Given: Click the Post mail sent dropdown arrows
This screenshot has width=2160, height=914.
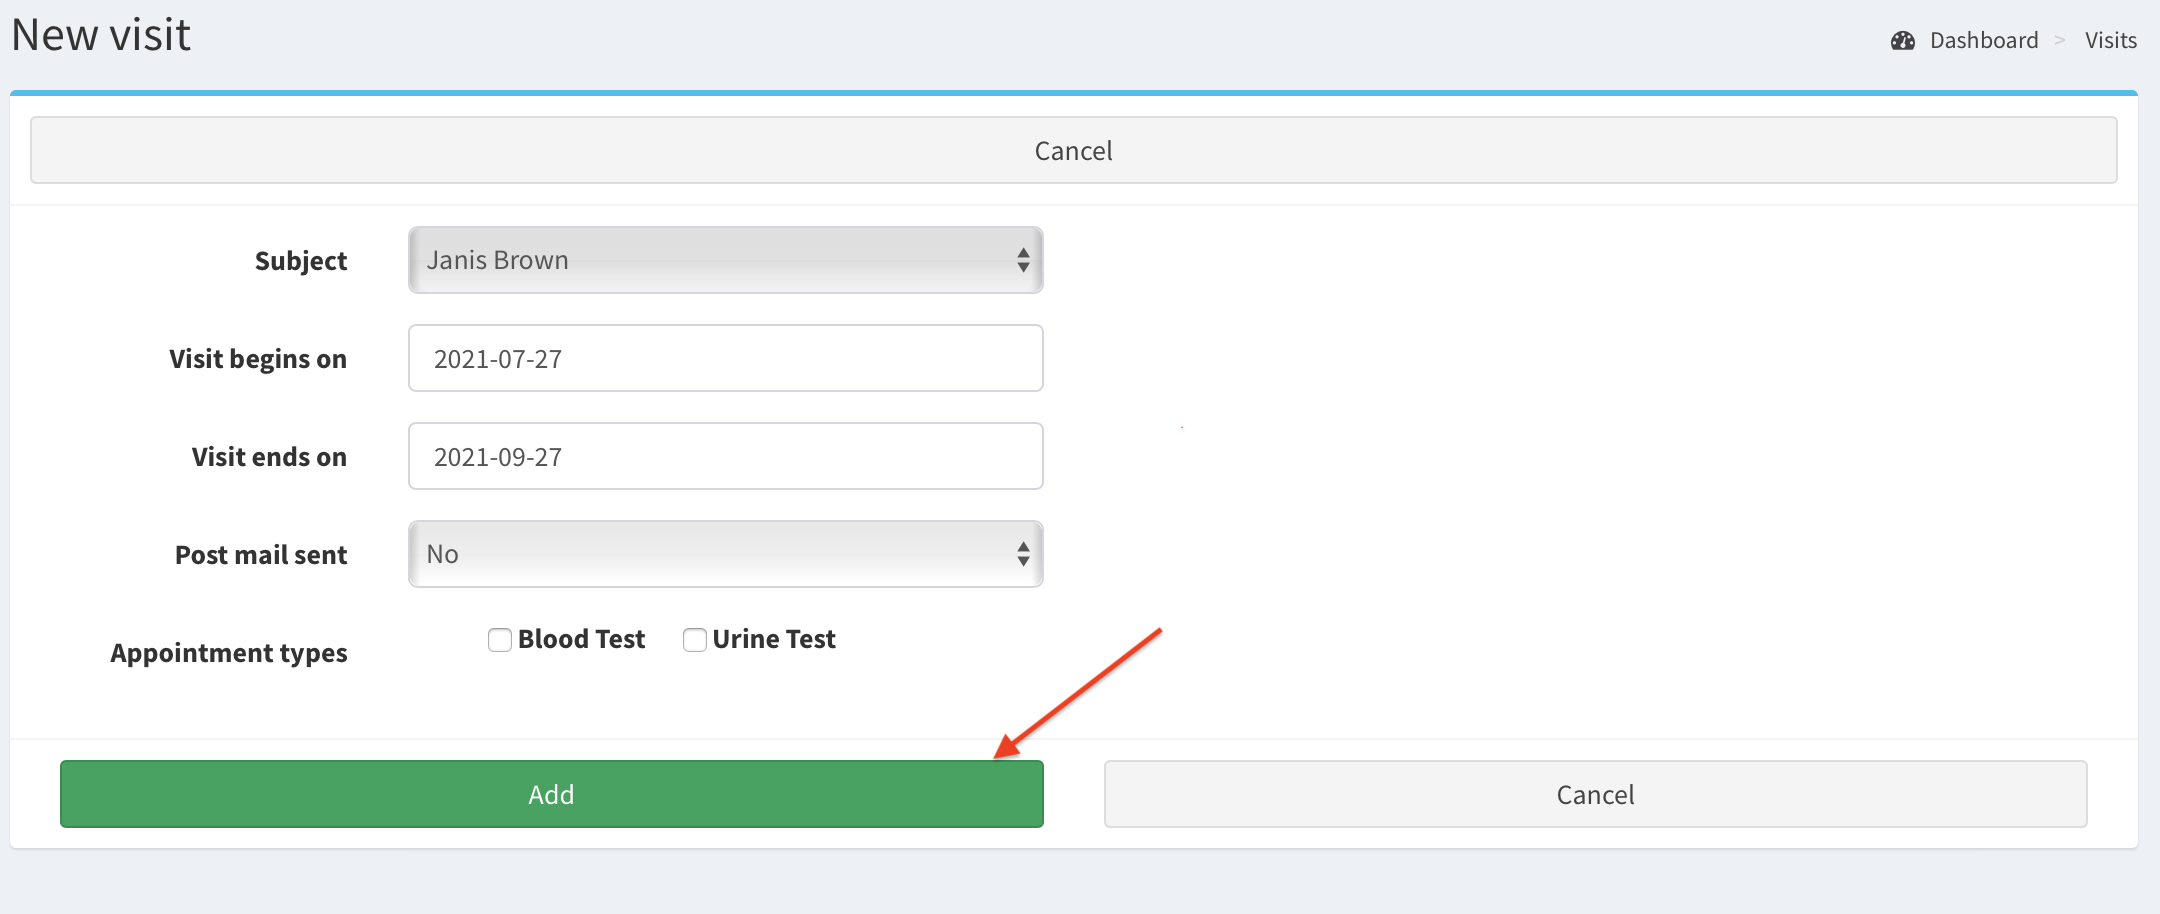Looking at the screenshot, I should pos(1023,554).
